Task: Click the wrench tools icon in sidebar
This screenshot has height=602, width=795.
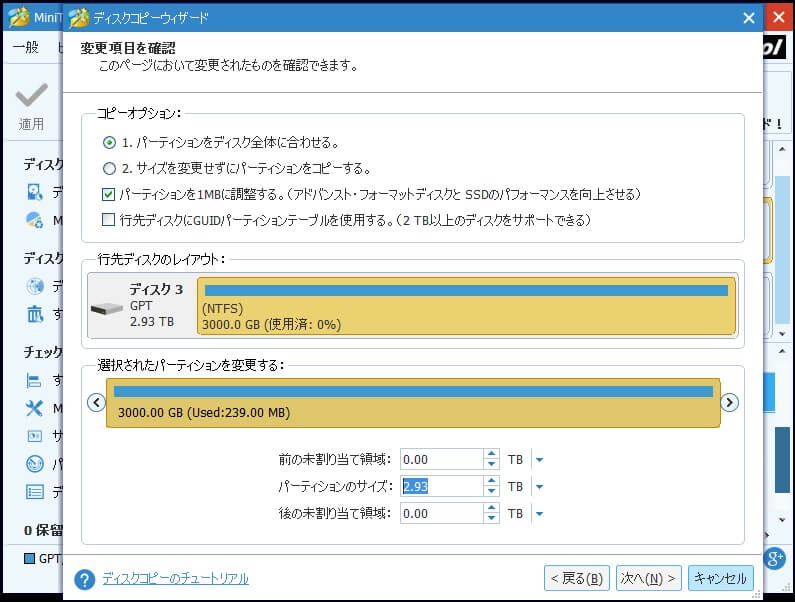Action: 34,408
